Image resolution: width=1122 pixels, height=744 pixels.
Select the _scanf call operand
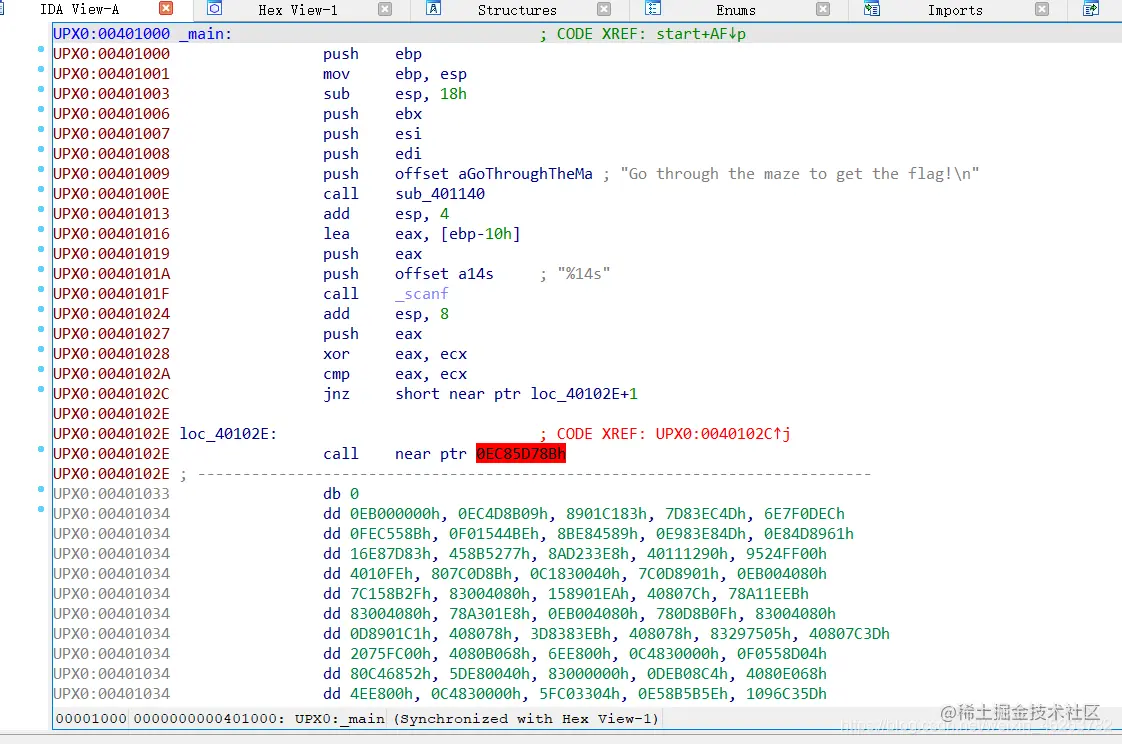pos(421,294)
